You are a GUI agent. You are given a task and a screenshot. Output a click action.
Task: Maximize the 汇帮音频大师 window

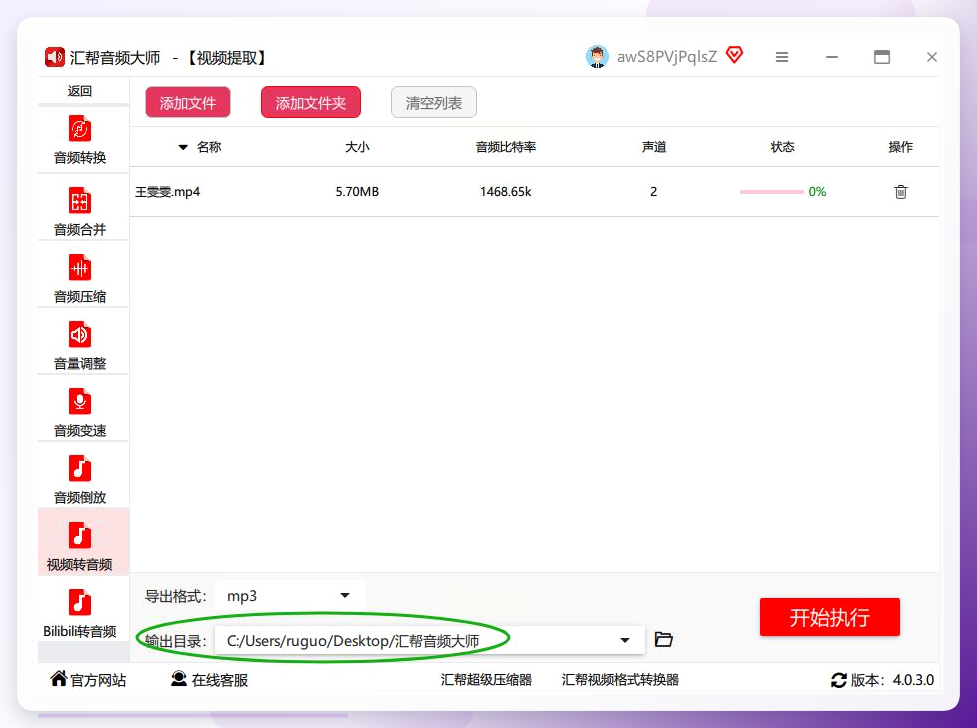(x=882, y=57)
